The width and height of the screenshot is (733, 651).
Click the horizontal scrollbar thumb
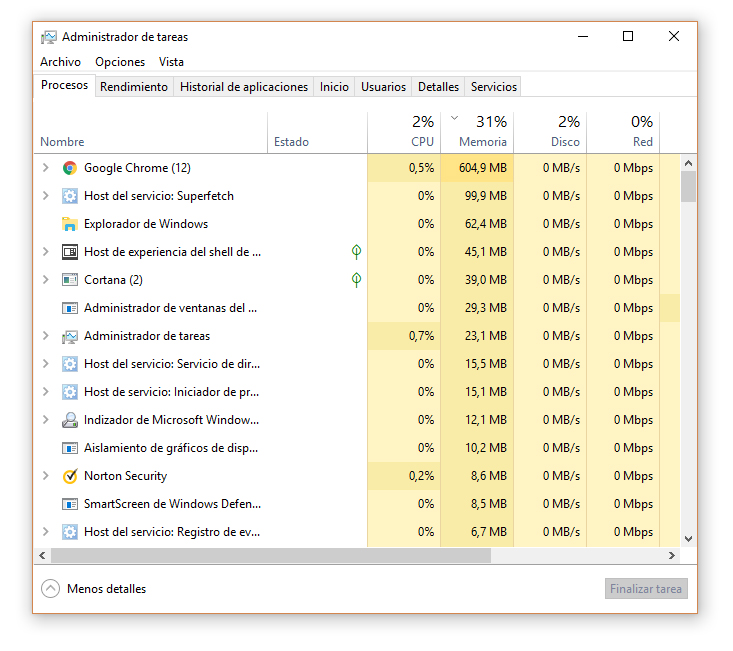[271, 555]
